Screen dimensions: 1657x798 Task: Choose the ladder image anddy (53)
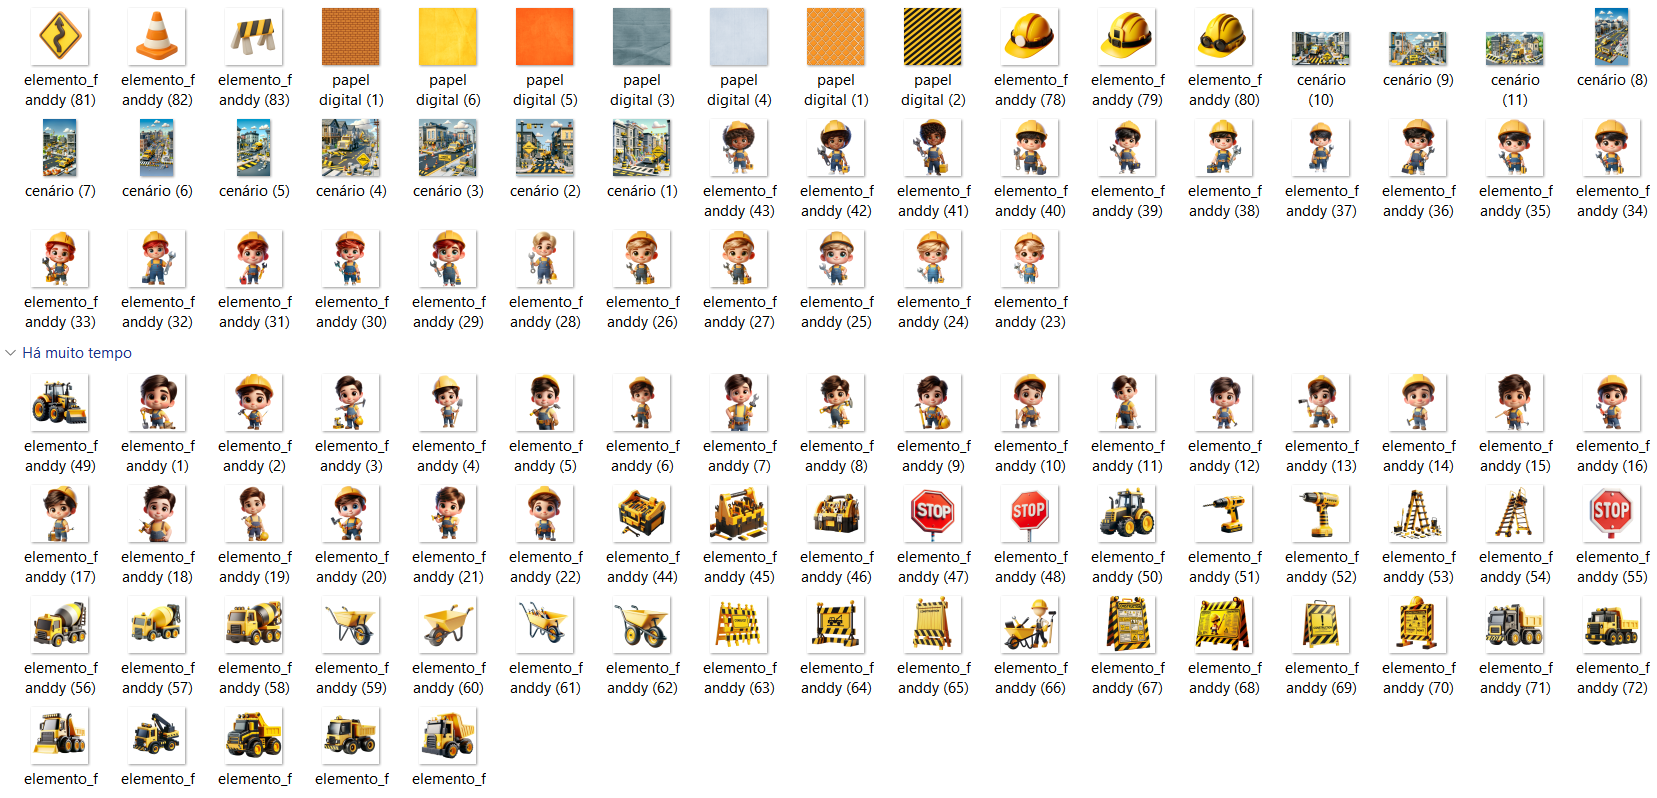[x=1418, y=514]
